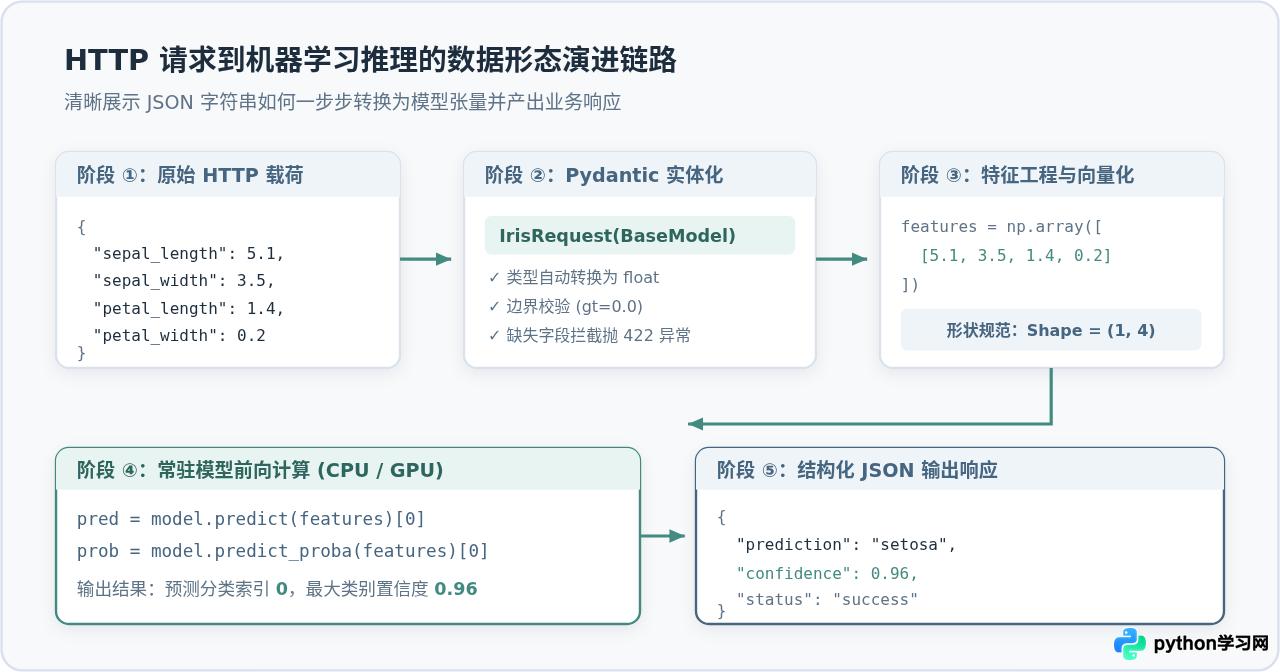The height and width of the screenshot is (672, 1280).
Task: Select the header 阶段 ①: 原始 HTTP 载荷
Action: (190, 175)
